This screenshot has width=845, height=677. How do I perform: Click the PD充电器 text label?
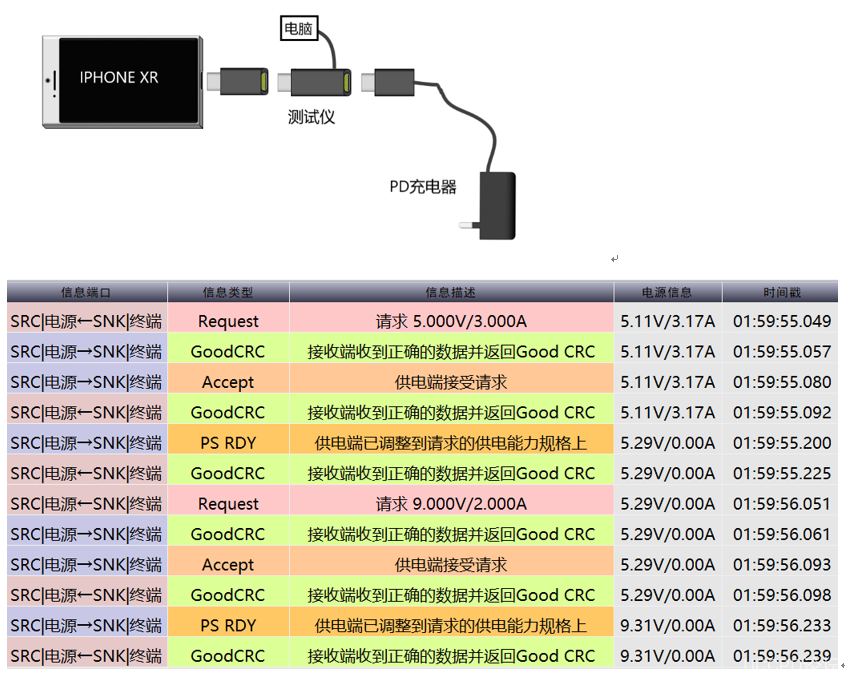point(422,186)
